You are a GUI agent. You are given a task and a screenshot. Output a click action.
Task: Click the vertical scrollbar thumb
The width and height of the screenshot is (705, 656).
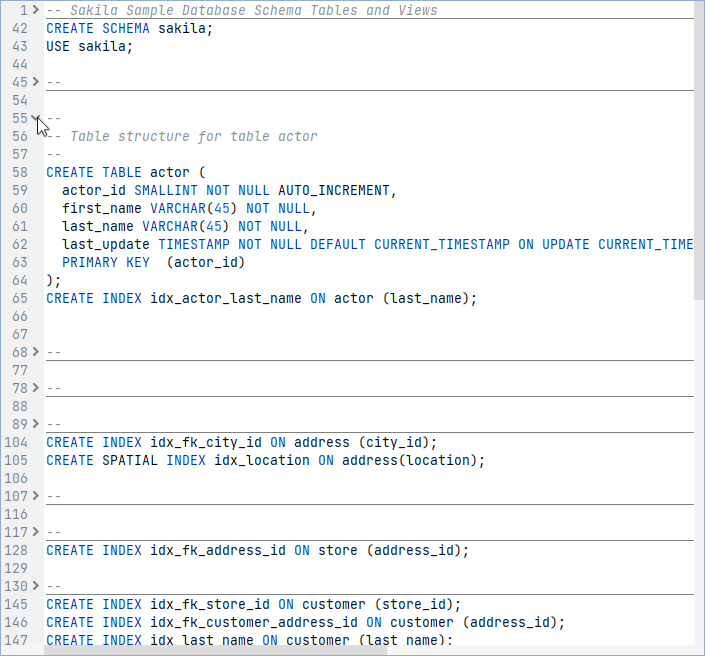click(699, 150)
